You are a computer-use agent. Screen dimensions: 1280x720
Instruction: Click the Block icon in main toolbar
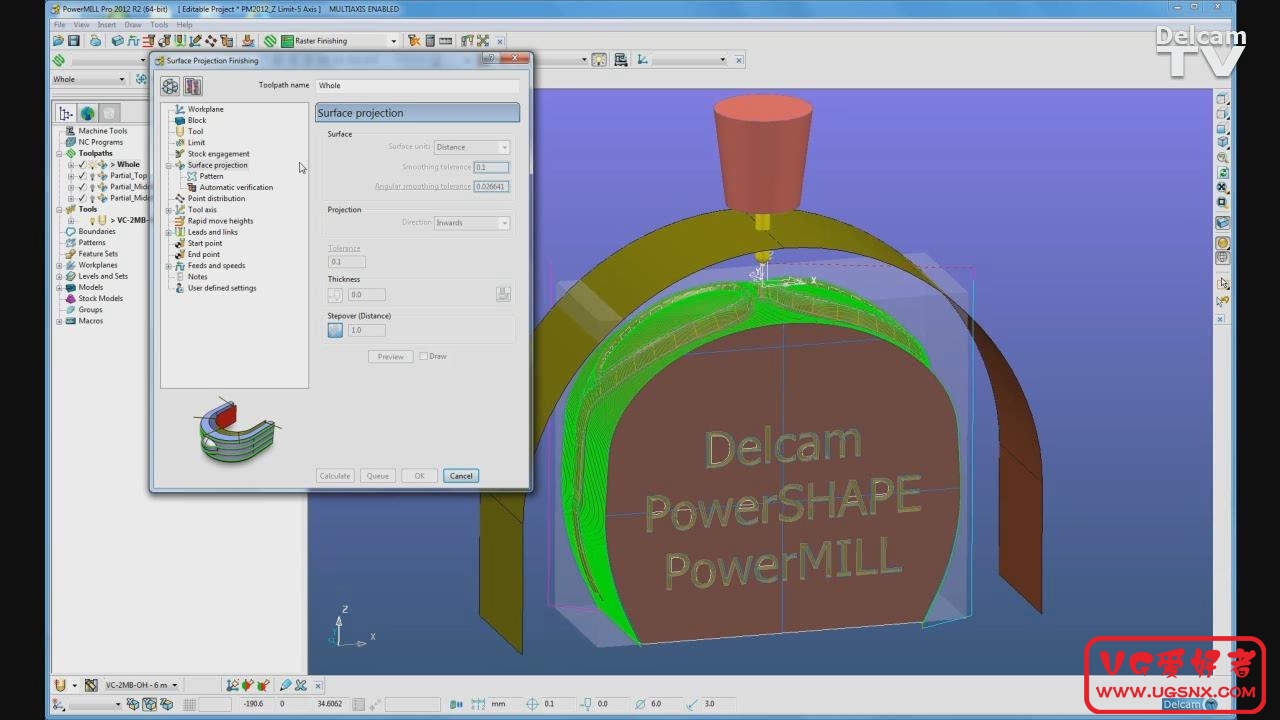point(118,41)
